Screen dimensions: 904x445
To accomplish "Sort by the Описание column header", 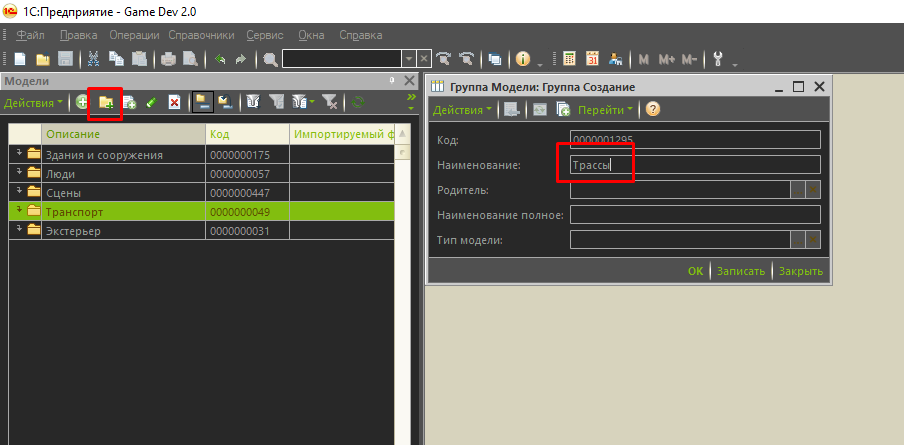I will click(x=123, y=134).
